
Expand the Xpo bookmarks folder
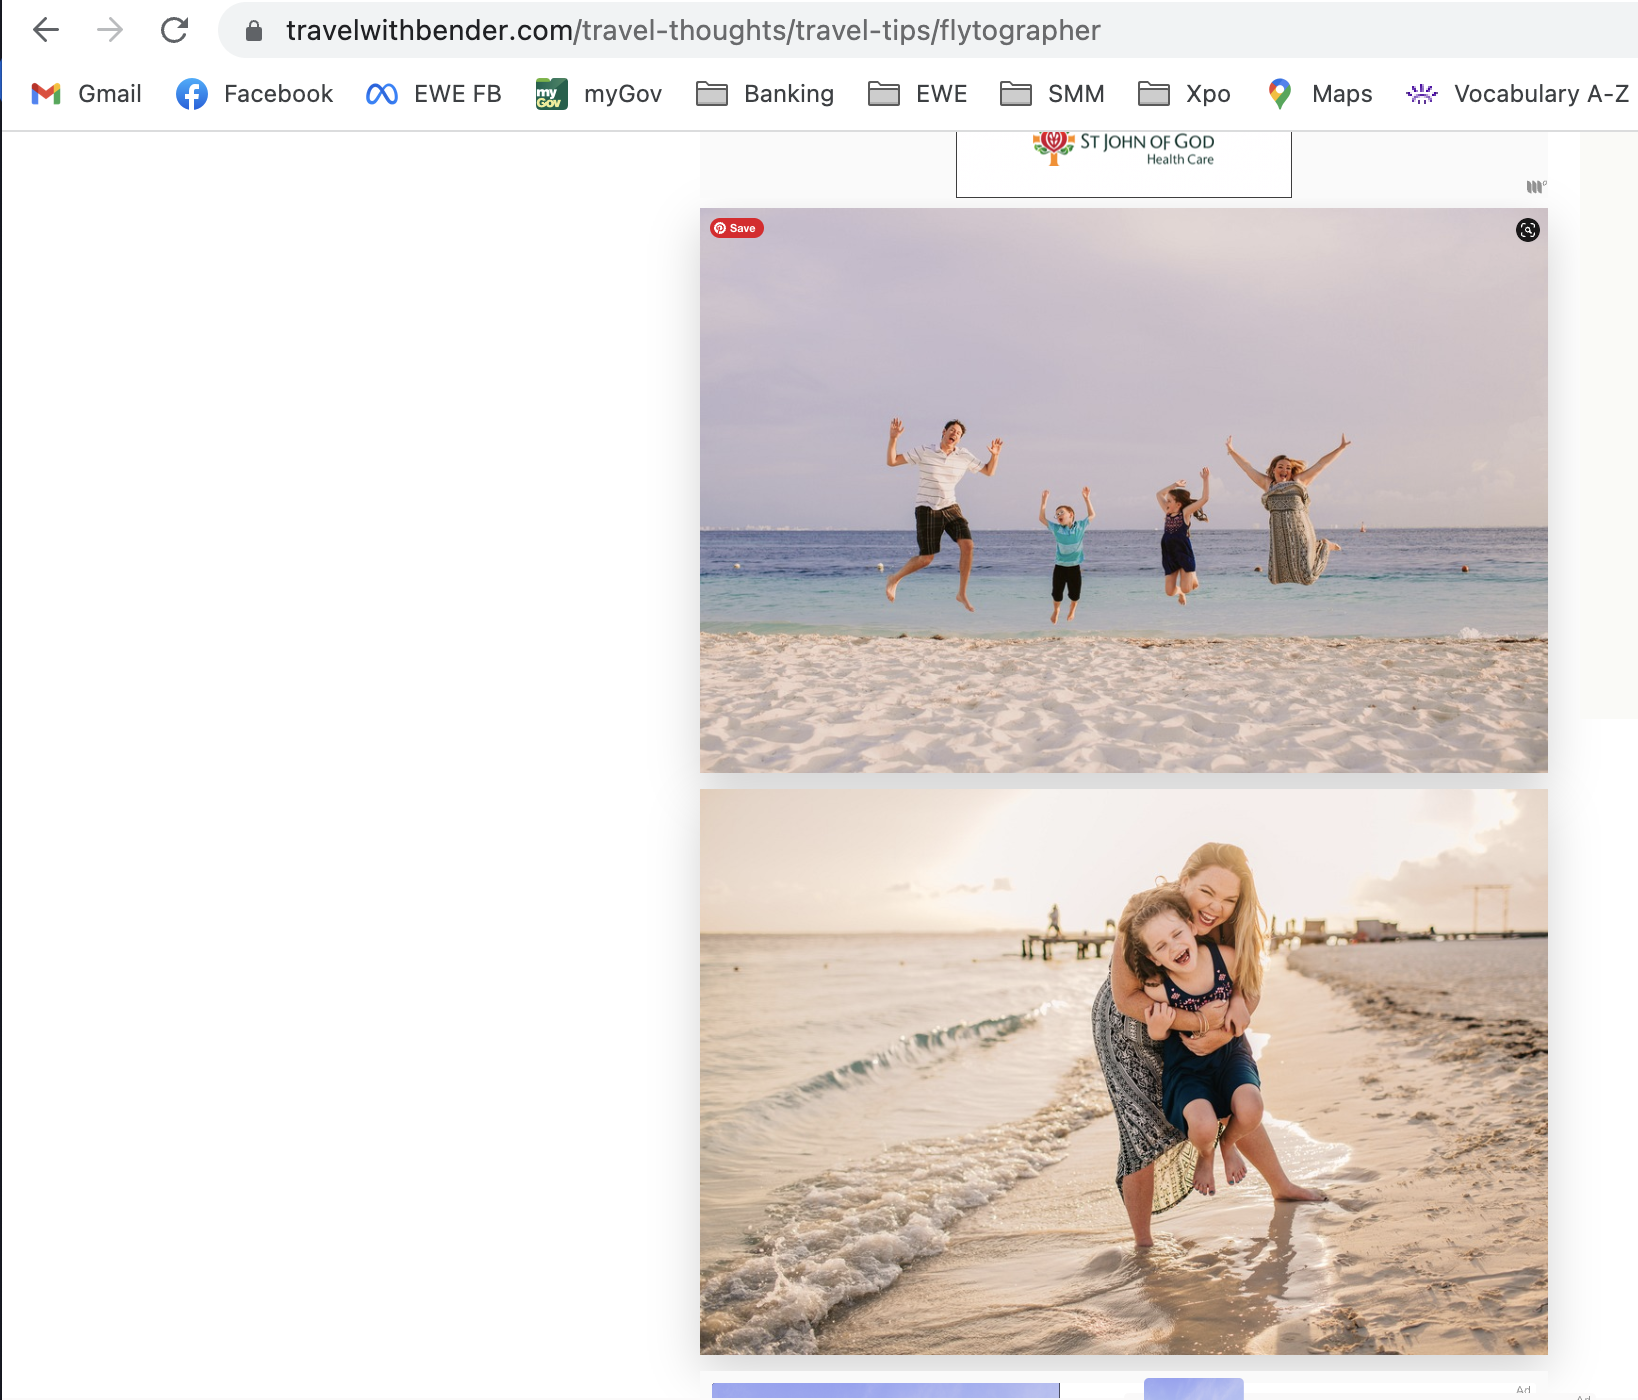coord(1184,94)
